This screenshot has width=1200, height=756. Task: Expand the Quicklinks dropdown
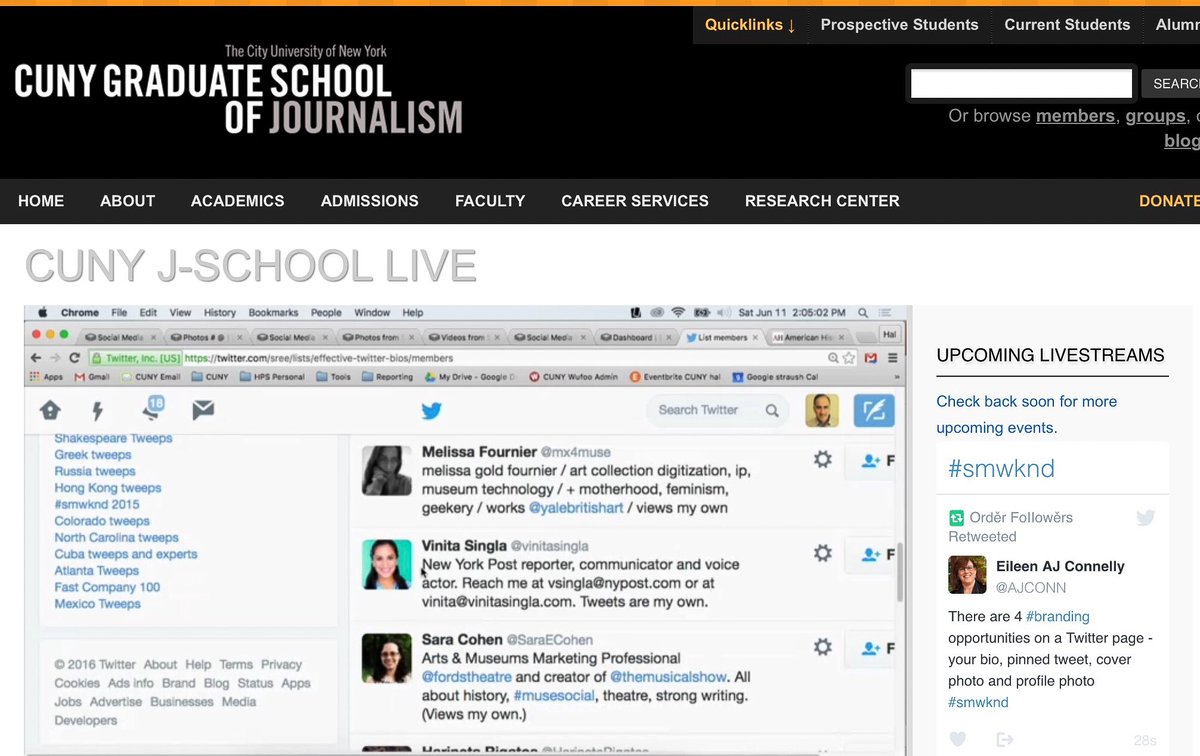click(x=750, y=25)
